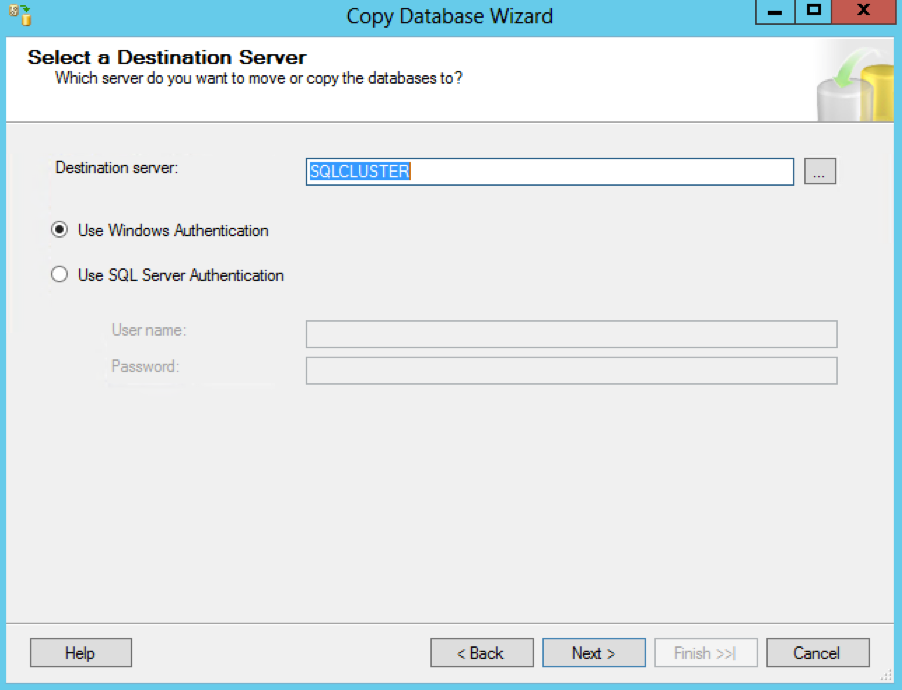This screenshot has width=902, height=690.
Task: Proceed with the Next button
Action: pos(594,653)
